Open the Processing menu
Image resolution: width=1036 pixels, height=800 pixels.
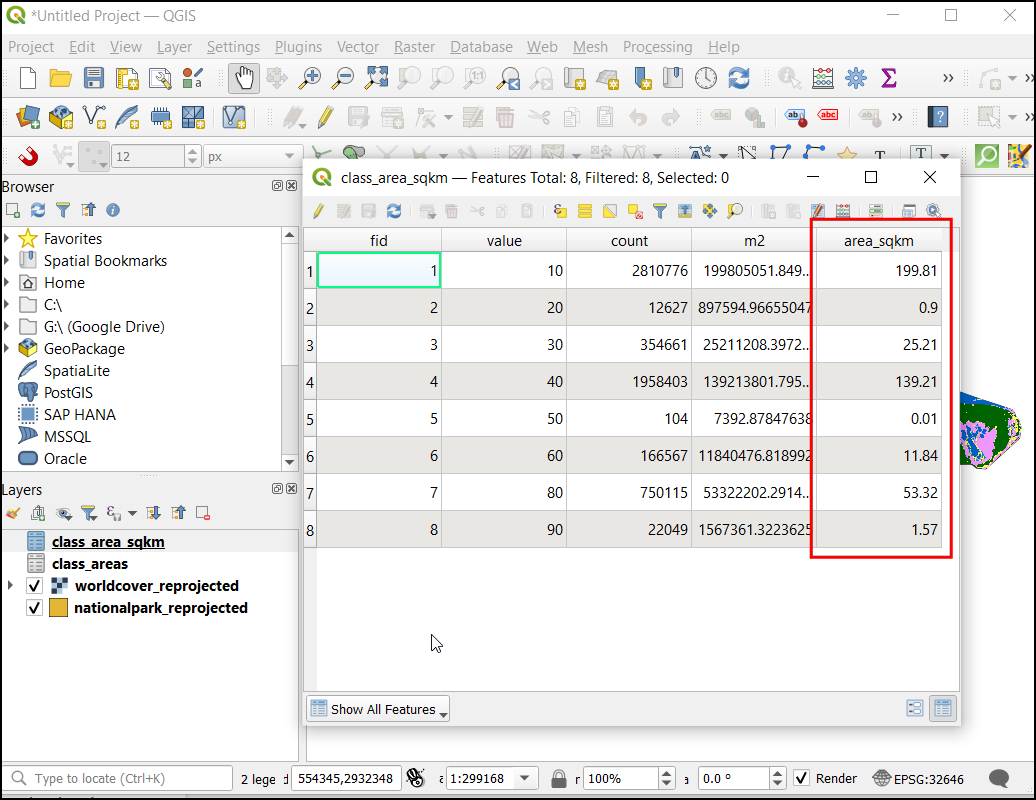coord(657,47)
